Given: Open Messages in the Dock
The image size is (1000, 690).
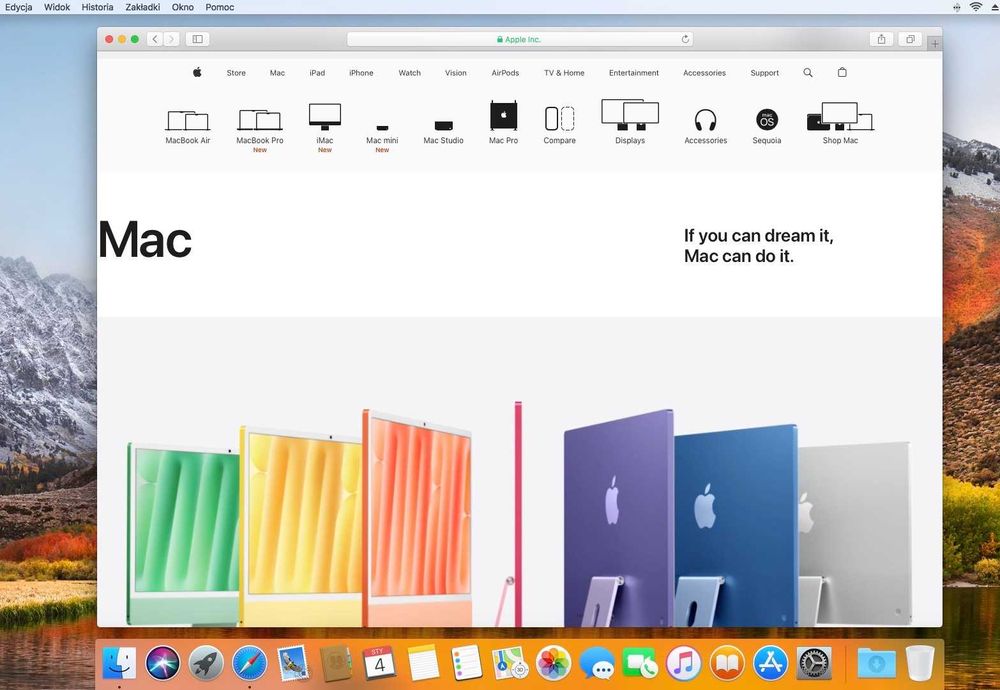Looking at the screenshot, I should [x=597, y=663].
